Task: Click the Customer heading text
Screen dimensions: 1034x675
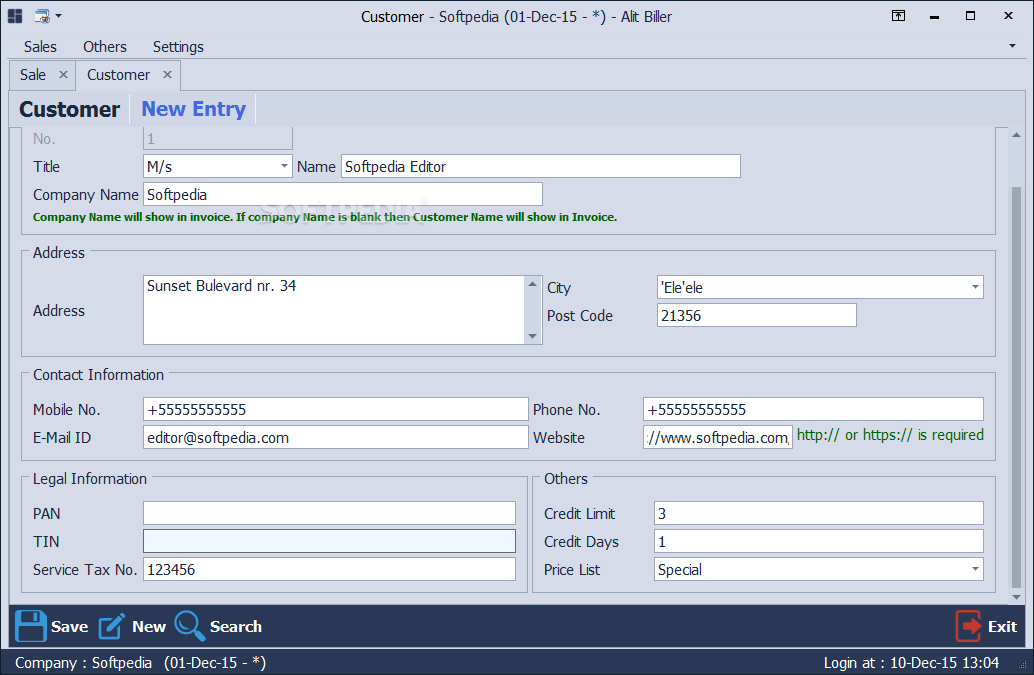Action: tap(69, 109)
